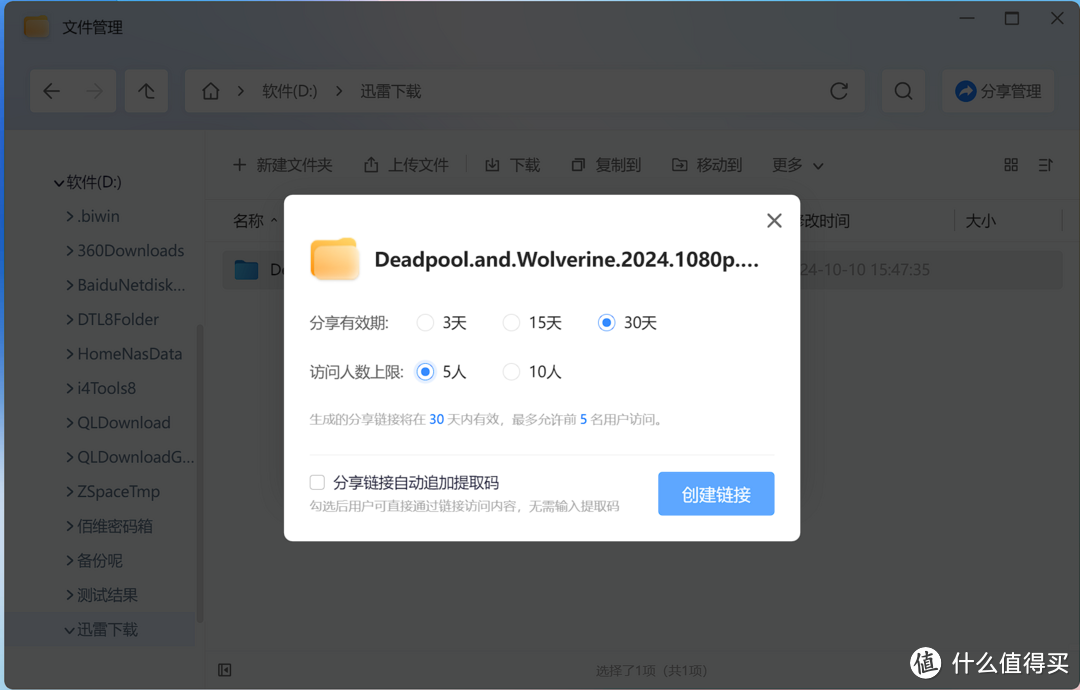Click 软件(D:) in the breadcrumb path
The width and height of the screenshot is (1080, 690).
point(290,89)
